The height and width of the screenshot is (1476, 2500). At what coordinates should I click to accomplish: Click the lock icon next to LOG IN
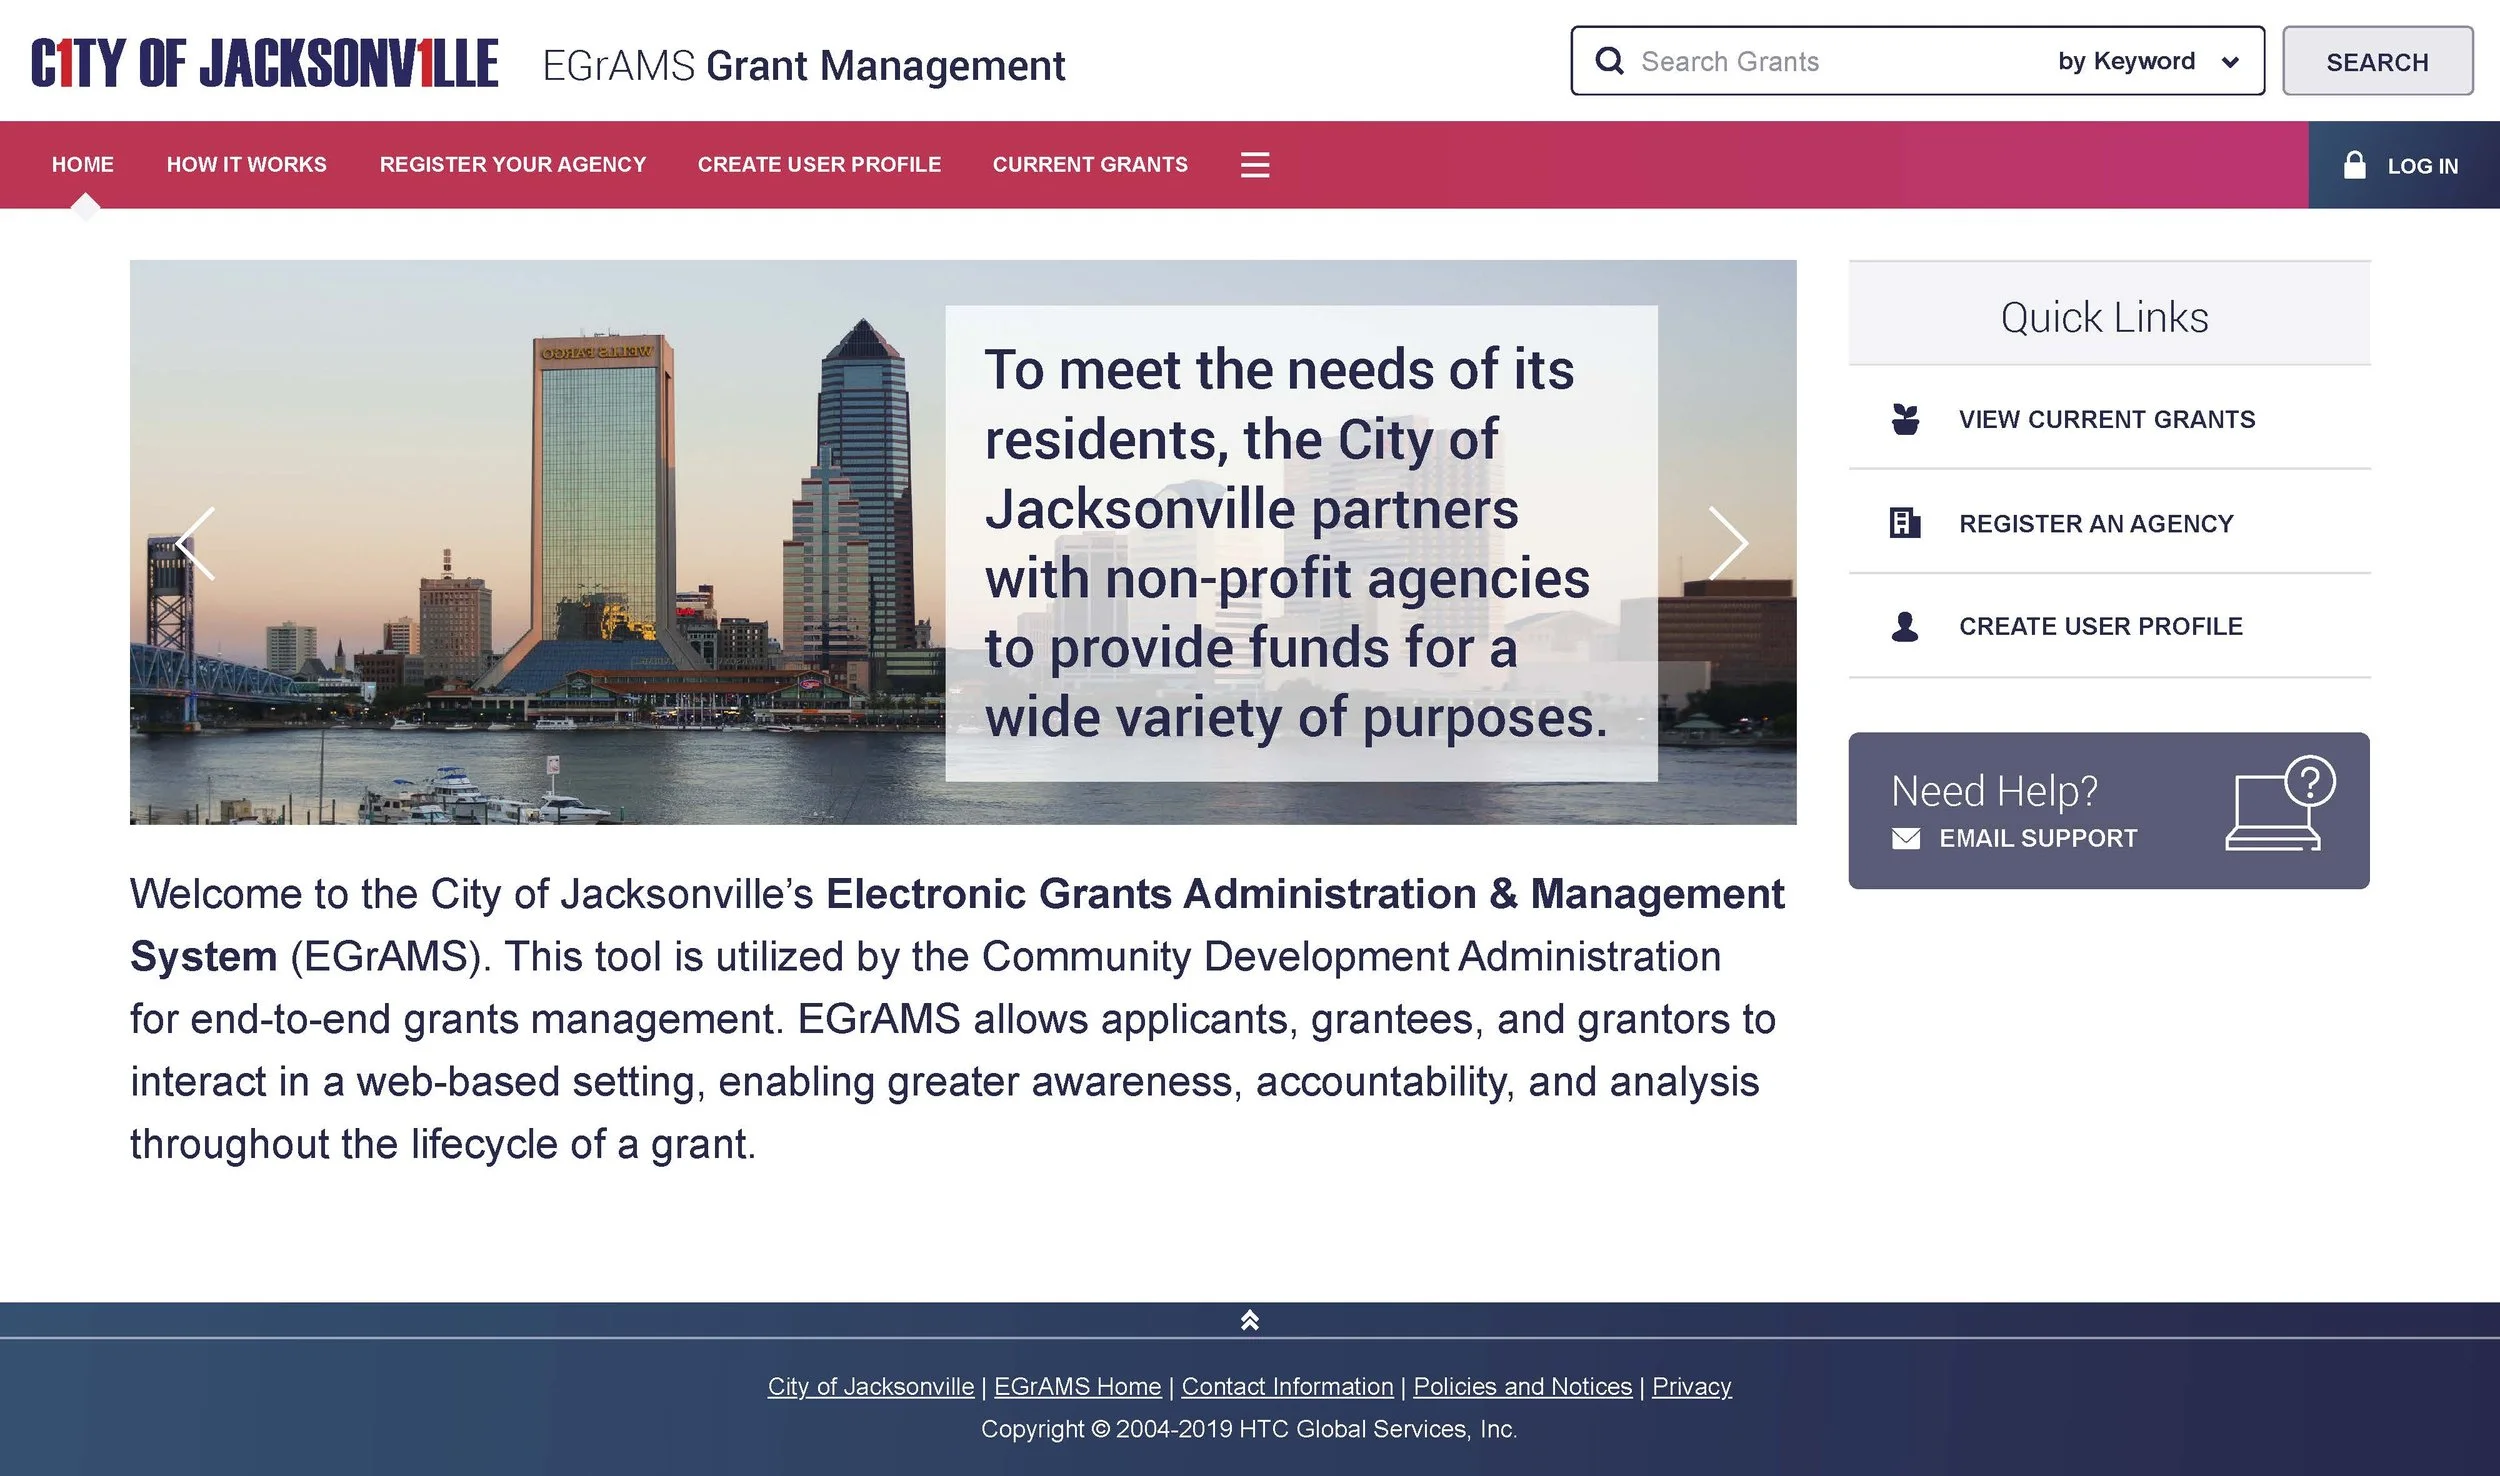tap(2358, 165)
